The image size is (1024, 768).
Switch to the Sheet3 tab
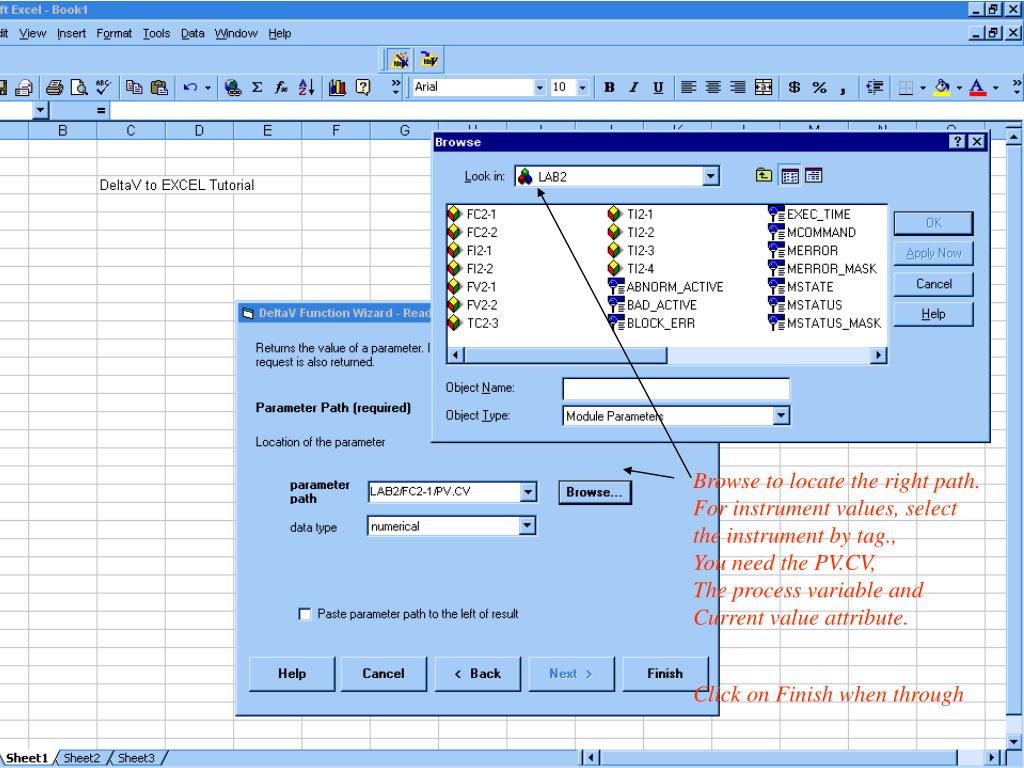(x=136, y=758)
